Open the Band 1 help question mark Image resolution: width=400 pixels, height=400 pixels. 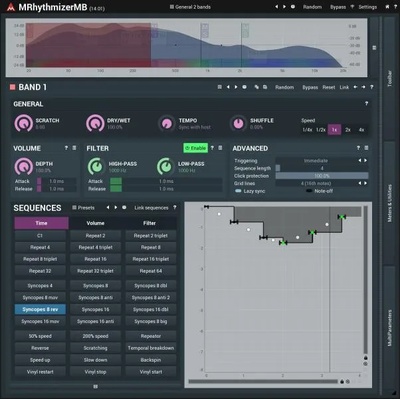tap(371, 87)
